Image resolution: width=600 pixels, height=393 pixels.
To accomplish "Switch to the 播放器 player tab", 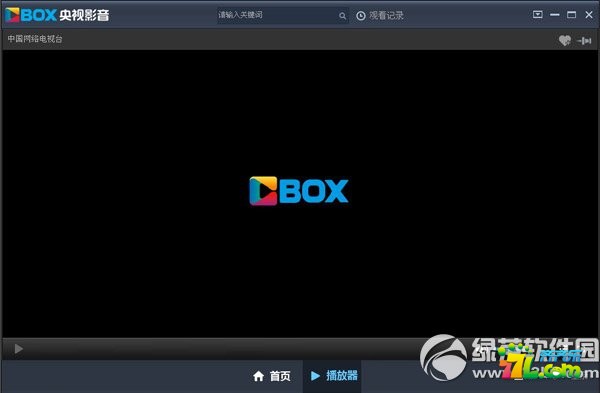I will 332,376.
